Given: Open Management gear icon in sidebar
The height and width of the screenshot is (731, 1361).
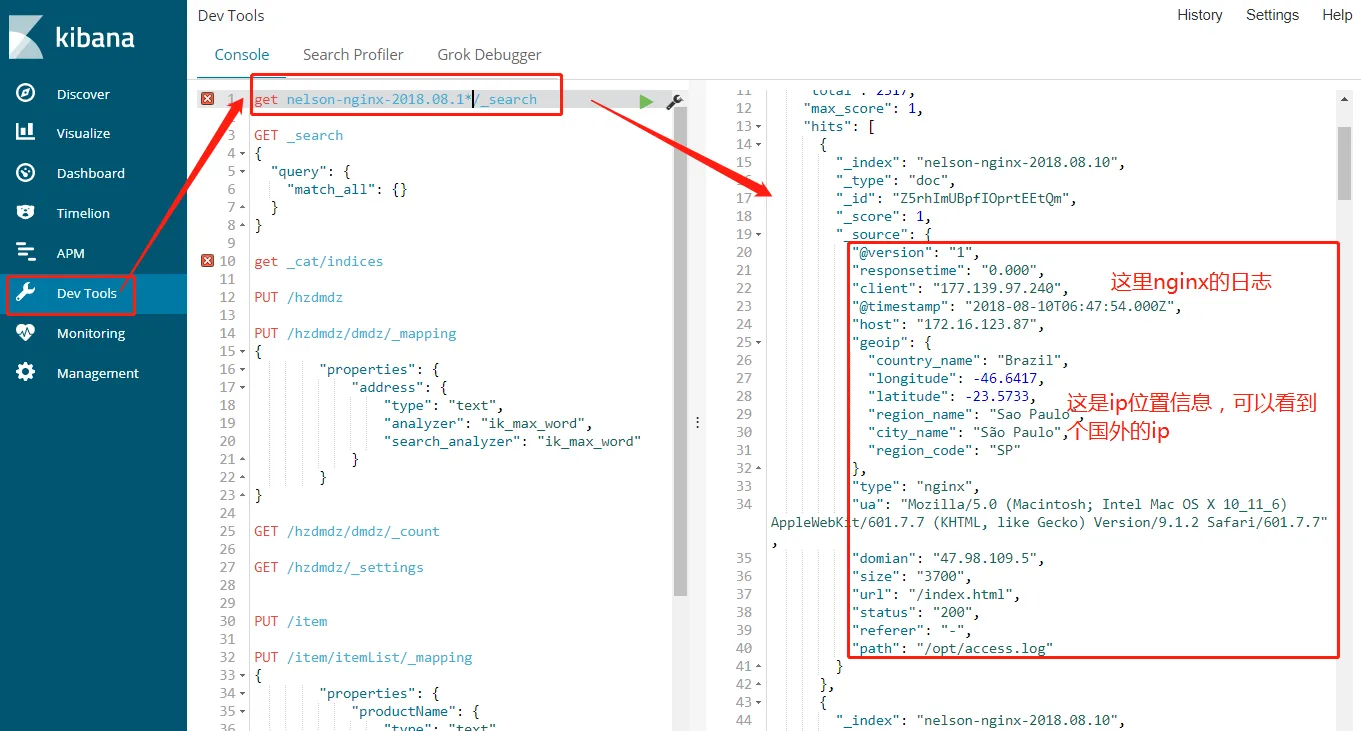Looking at the screenshot, I should coord(26,373).
